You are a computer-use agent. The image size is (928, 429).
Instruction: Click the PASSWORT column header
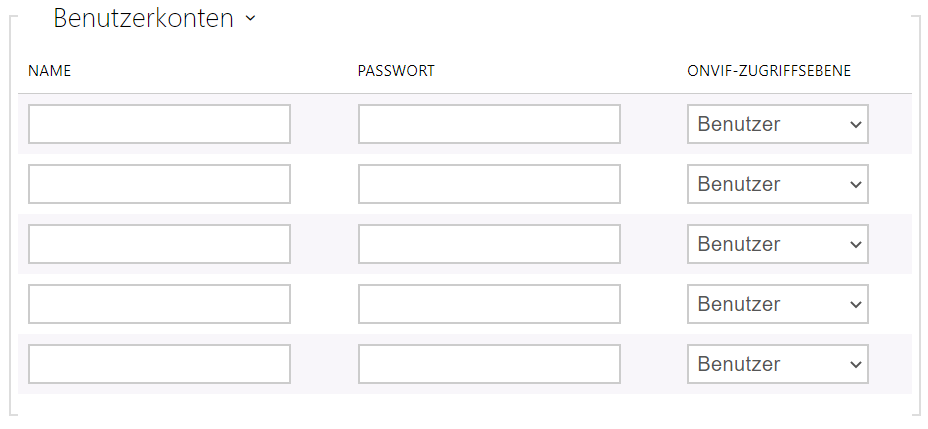(x=395, y=72)
